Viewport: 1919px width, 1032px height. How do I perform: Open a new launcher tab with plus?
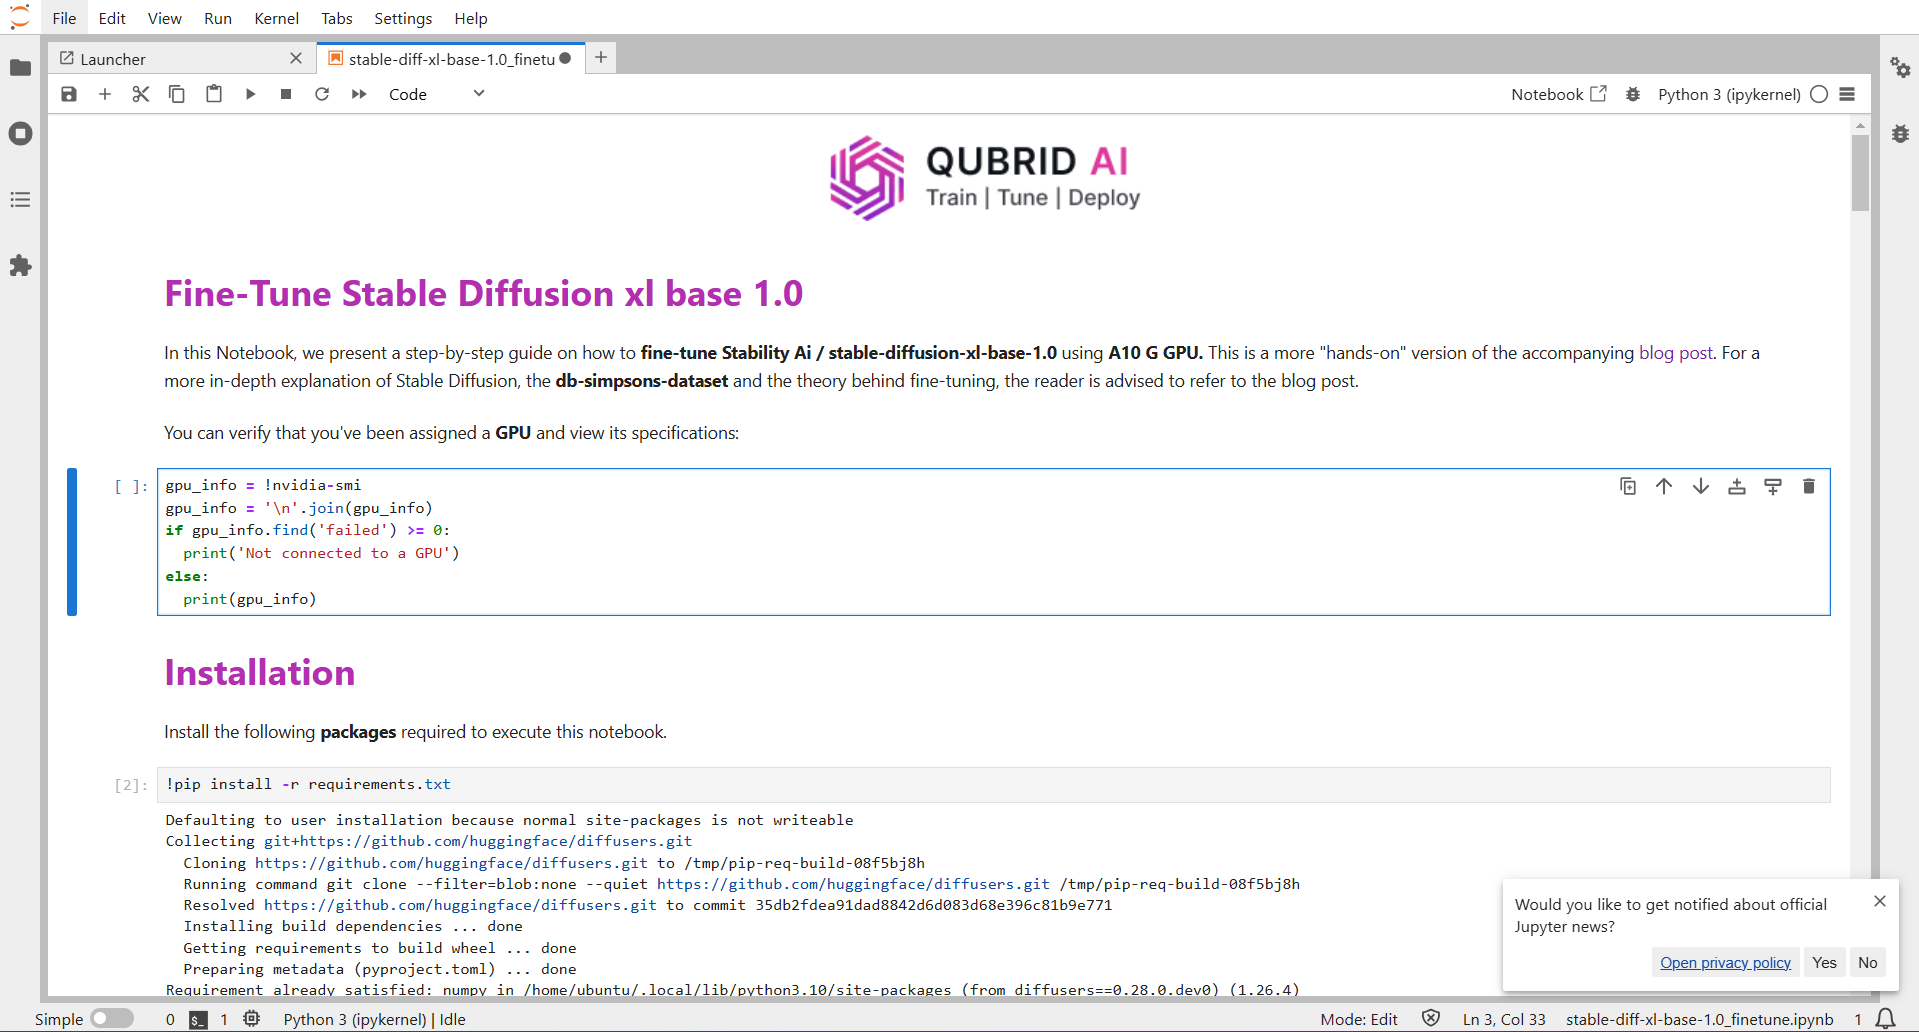601,58
